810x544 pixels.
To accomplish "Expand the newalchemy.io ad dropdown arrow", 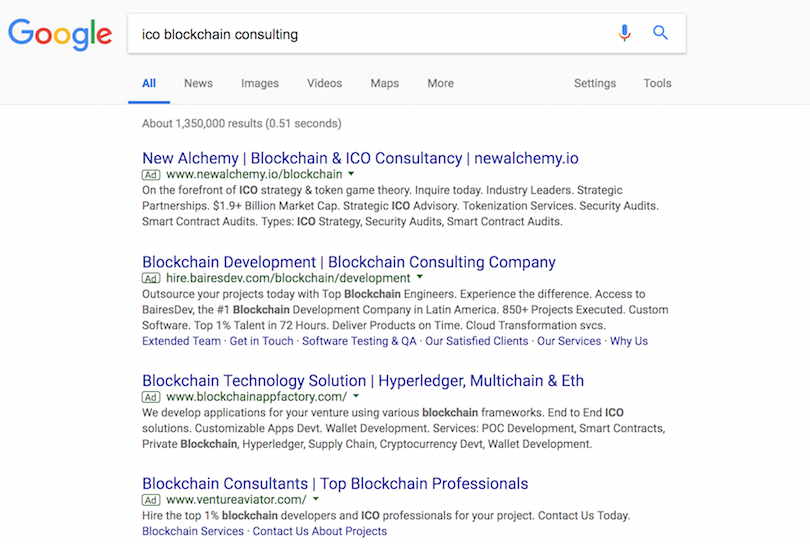I will tap(351, 174).
